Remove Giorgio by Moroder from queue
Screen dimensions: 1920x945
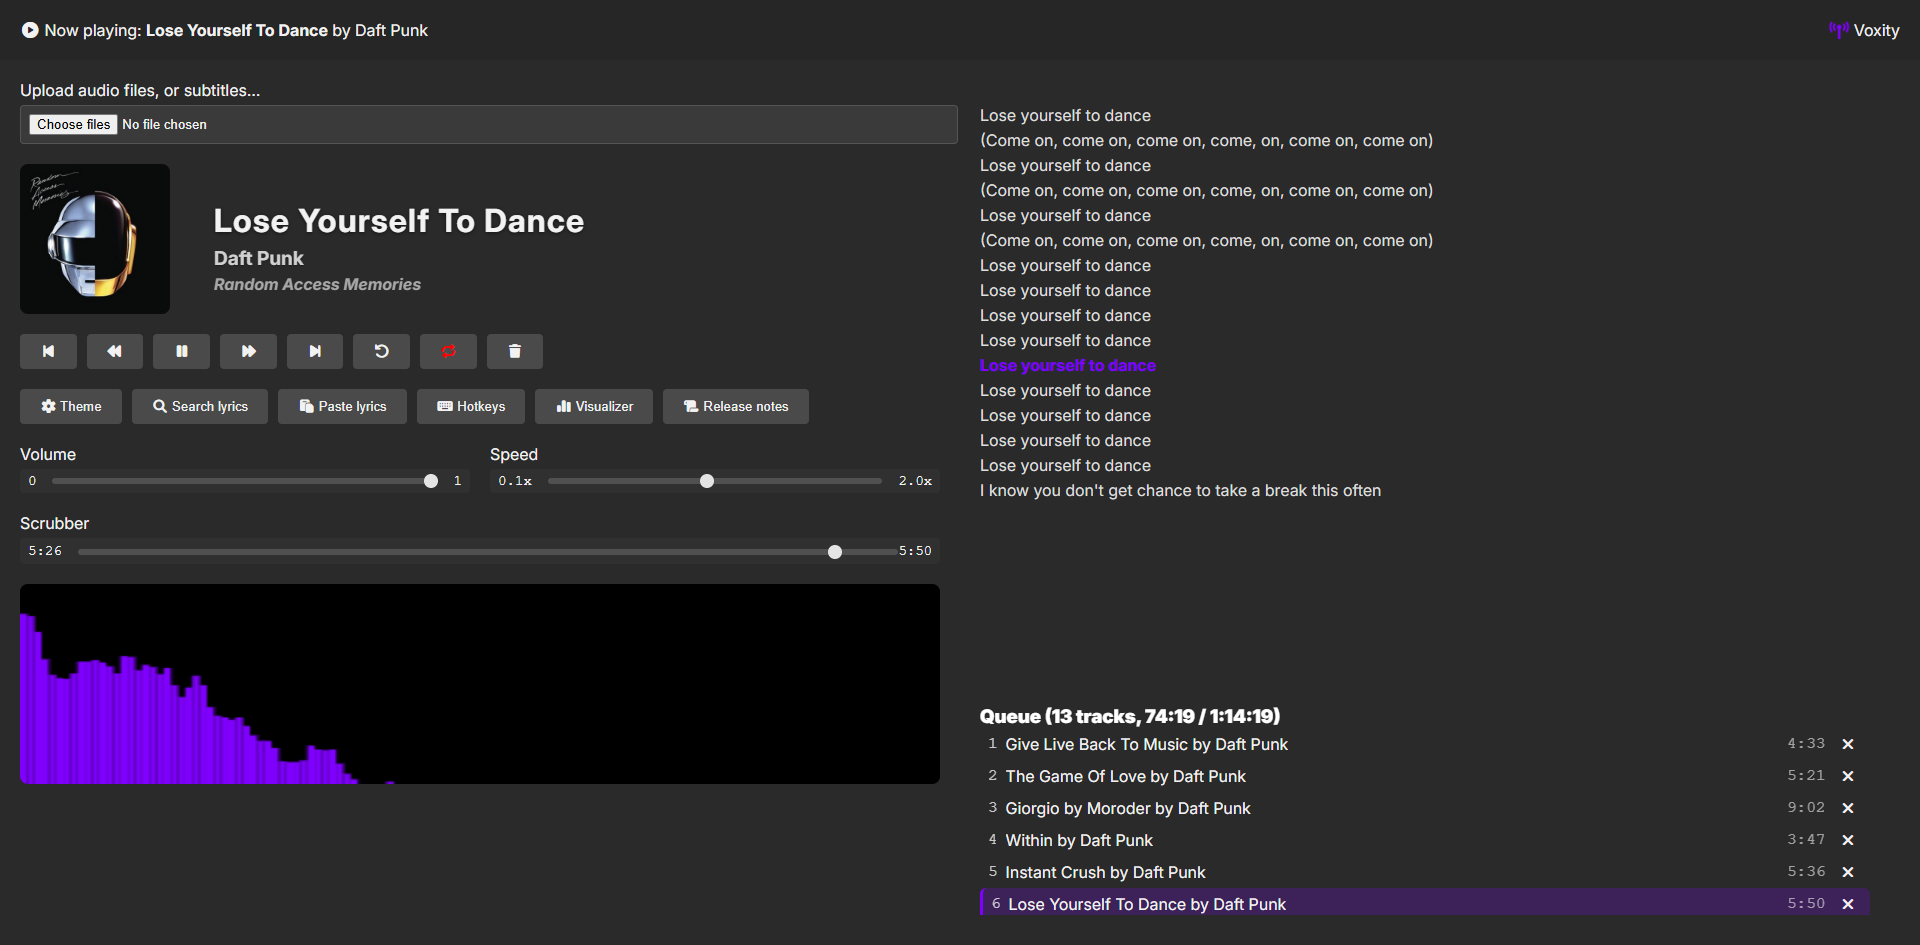tap(1847, 808)
